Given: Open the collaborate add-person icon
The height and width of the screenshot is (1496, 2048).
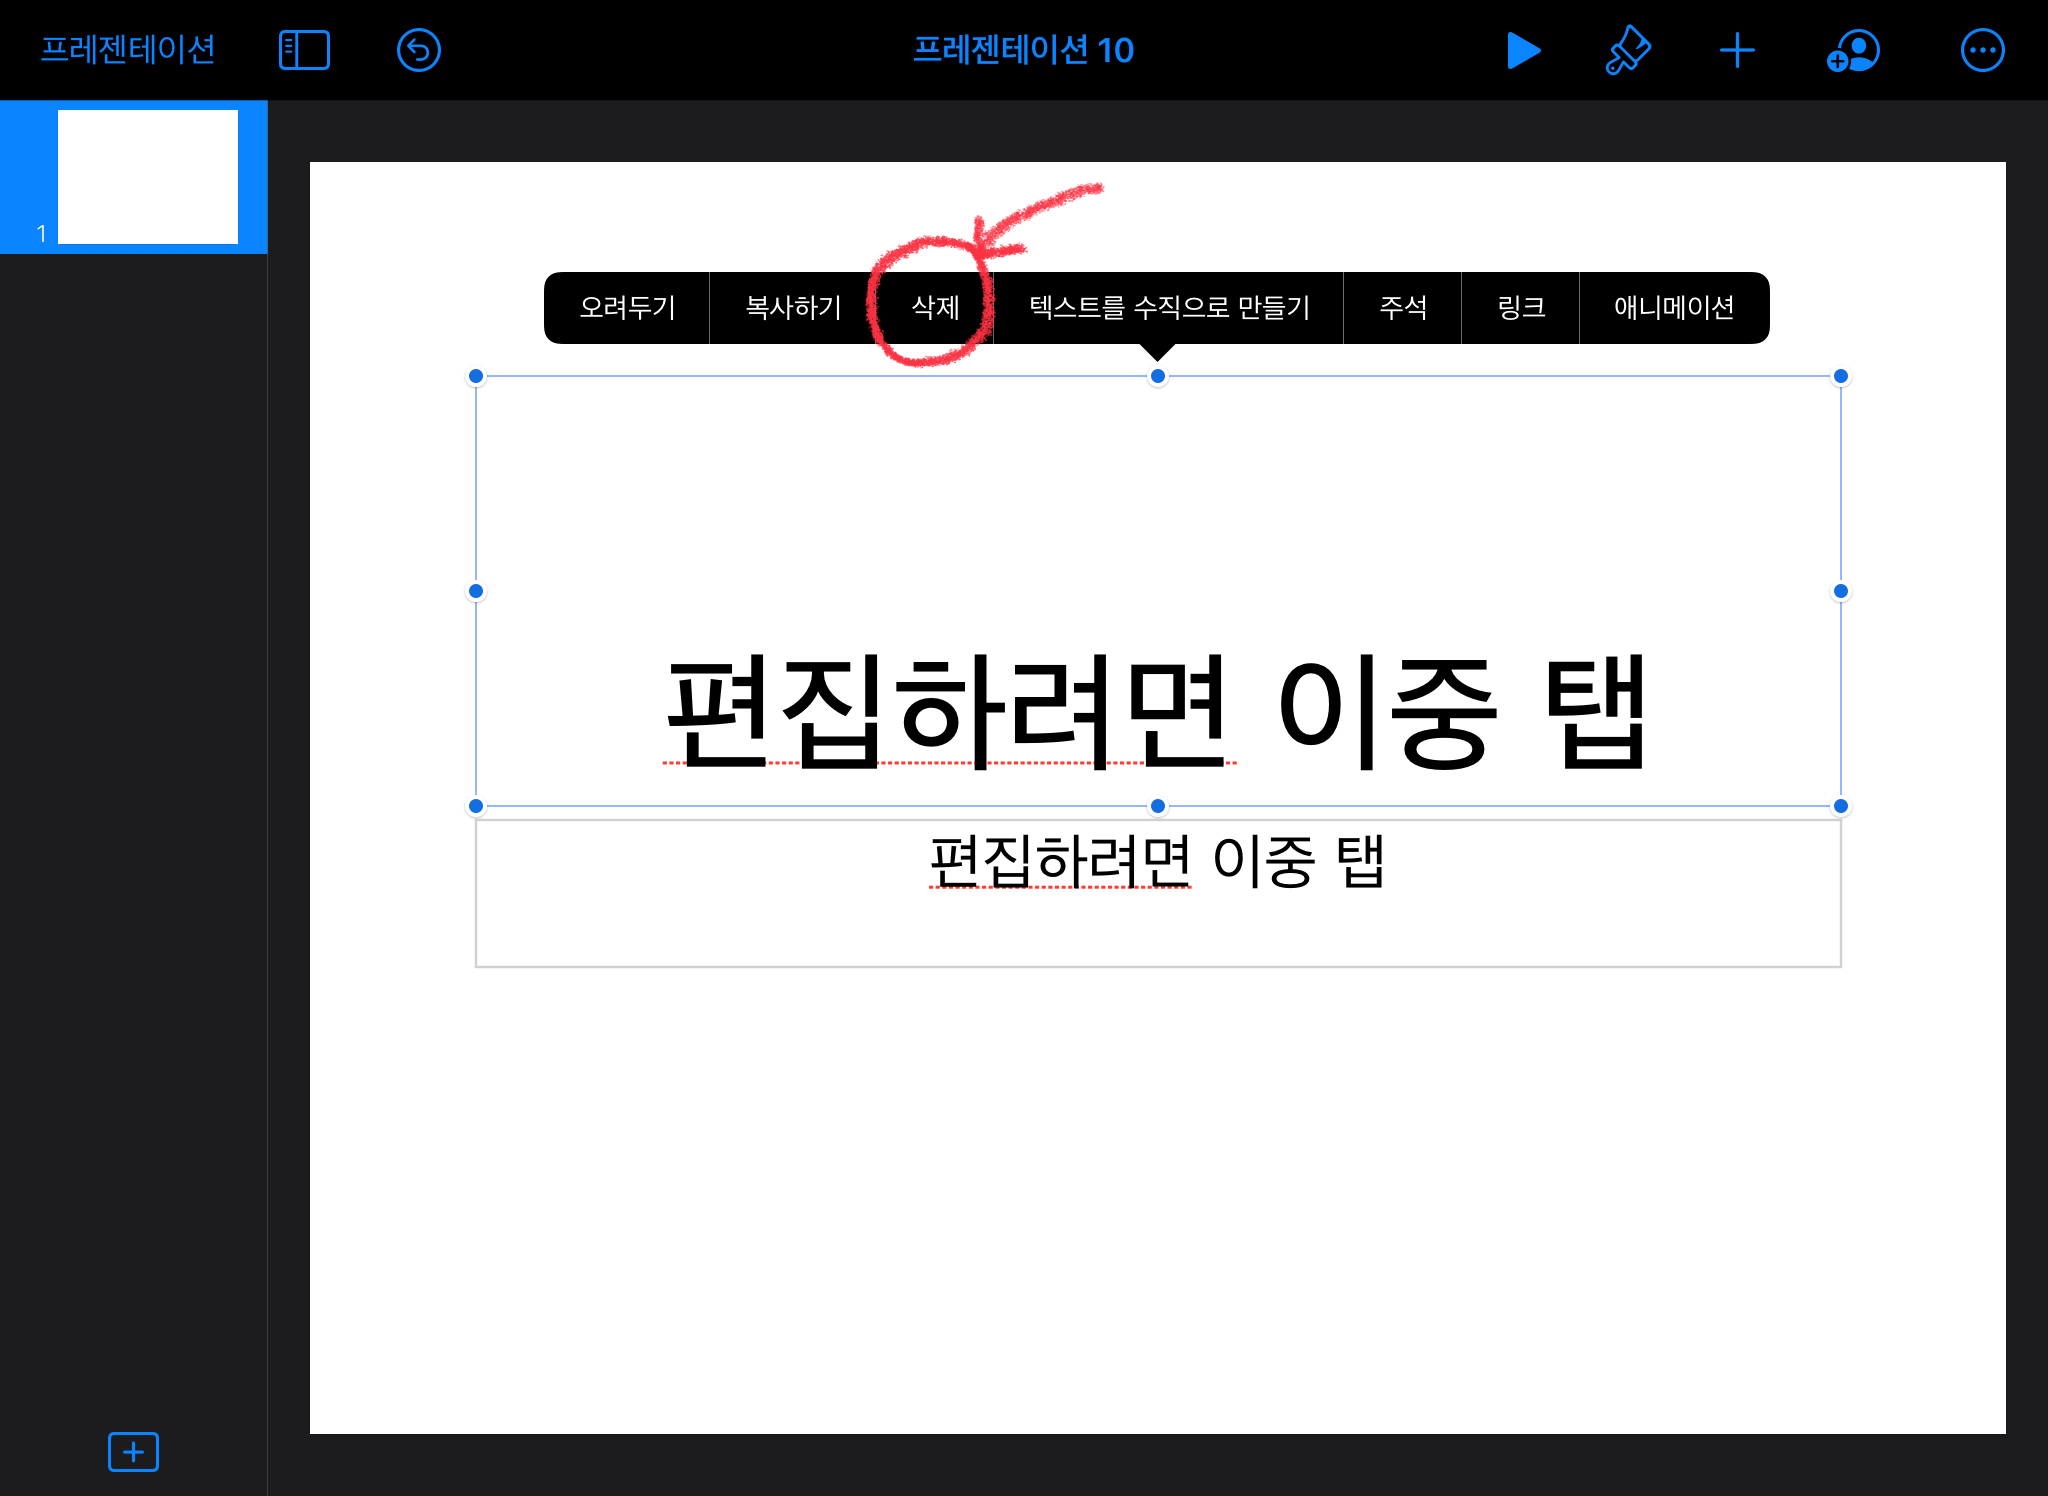Looking at the screenshot, I should (x=1853, y=50).
